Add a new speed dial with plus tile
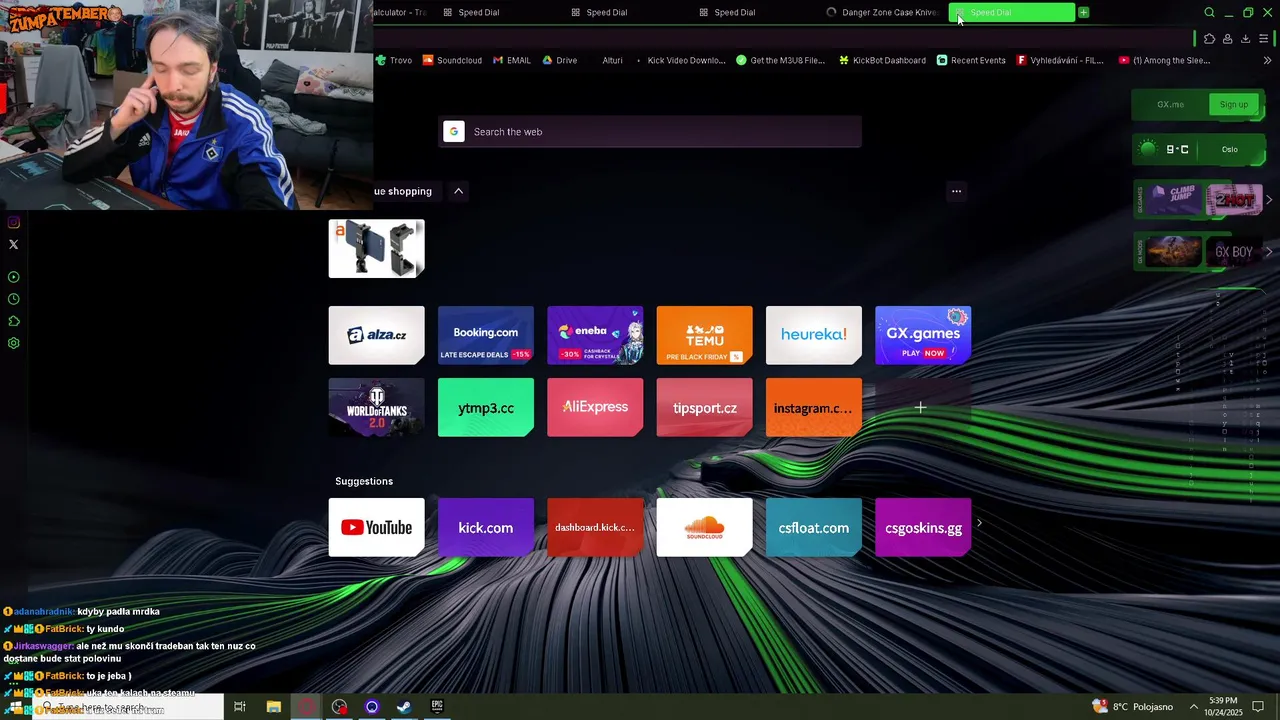1280x720 pixels. [x=921, y=407]
